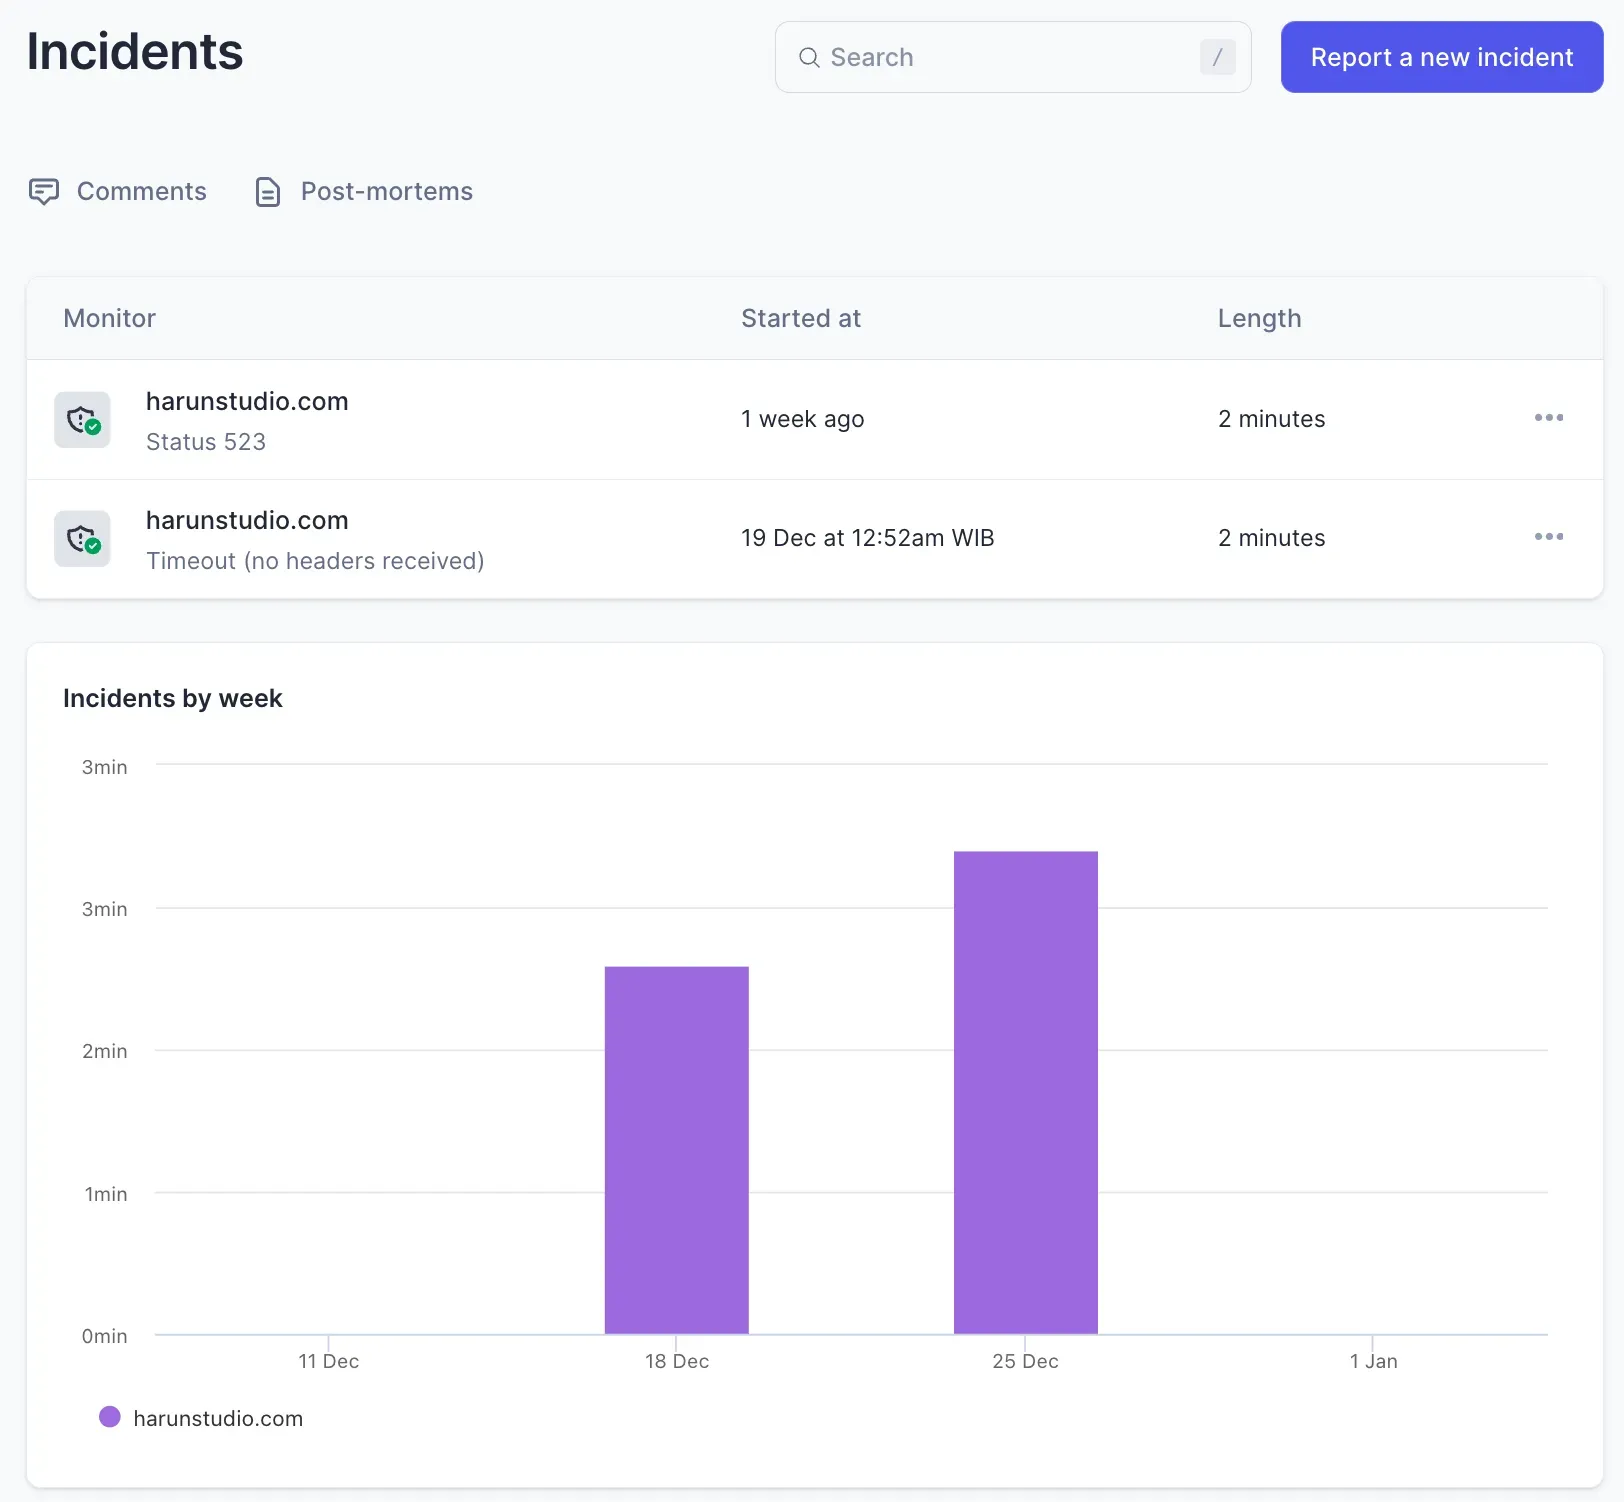Image resolution: width=1624 pixels, height=1502 pixels.
Task: Click the Post-mortems document icon
Action: (x=267, y=191)
